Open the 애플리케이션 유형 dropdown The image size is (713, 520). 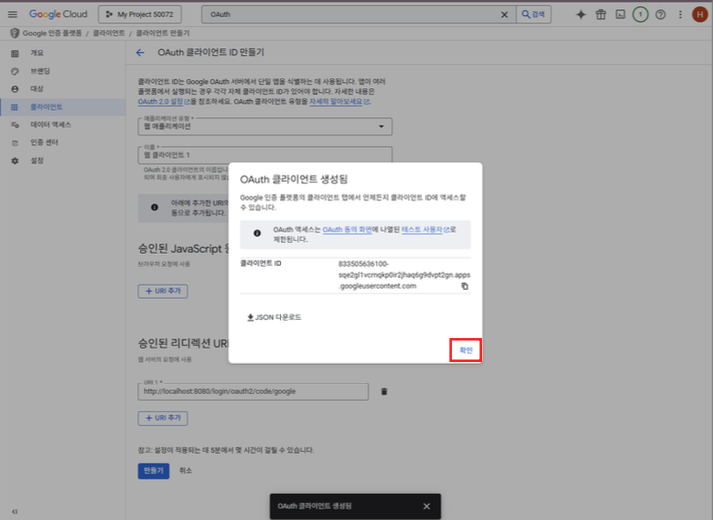[x=265, y=126]
